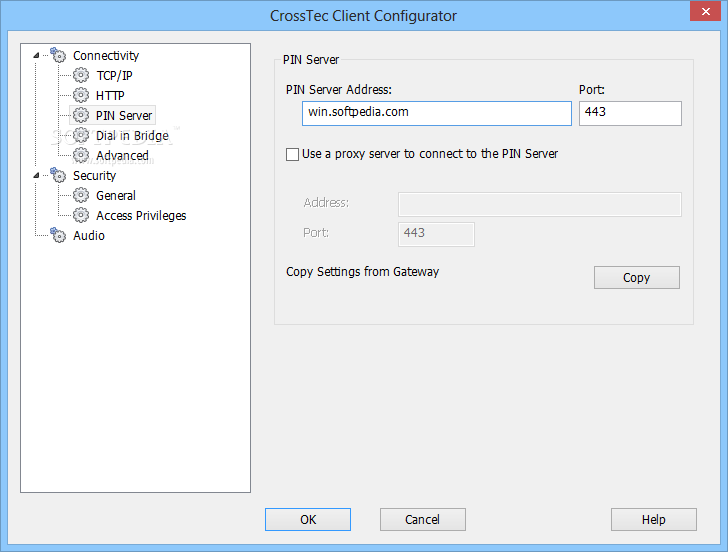Screen dimensions: 728x552
Task: Close the CrossTec Client Configurator window
Action: point(705,11)
